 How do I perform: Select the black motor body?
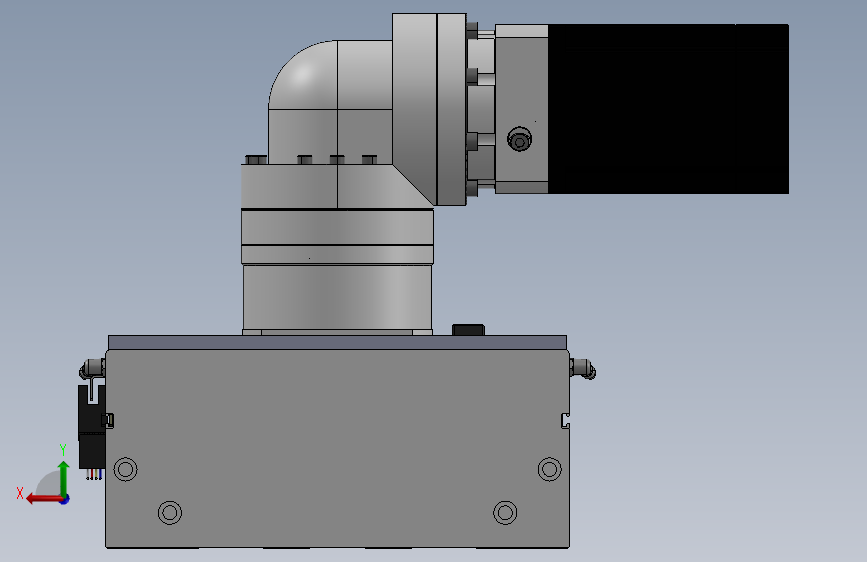(x=668, y=108)
